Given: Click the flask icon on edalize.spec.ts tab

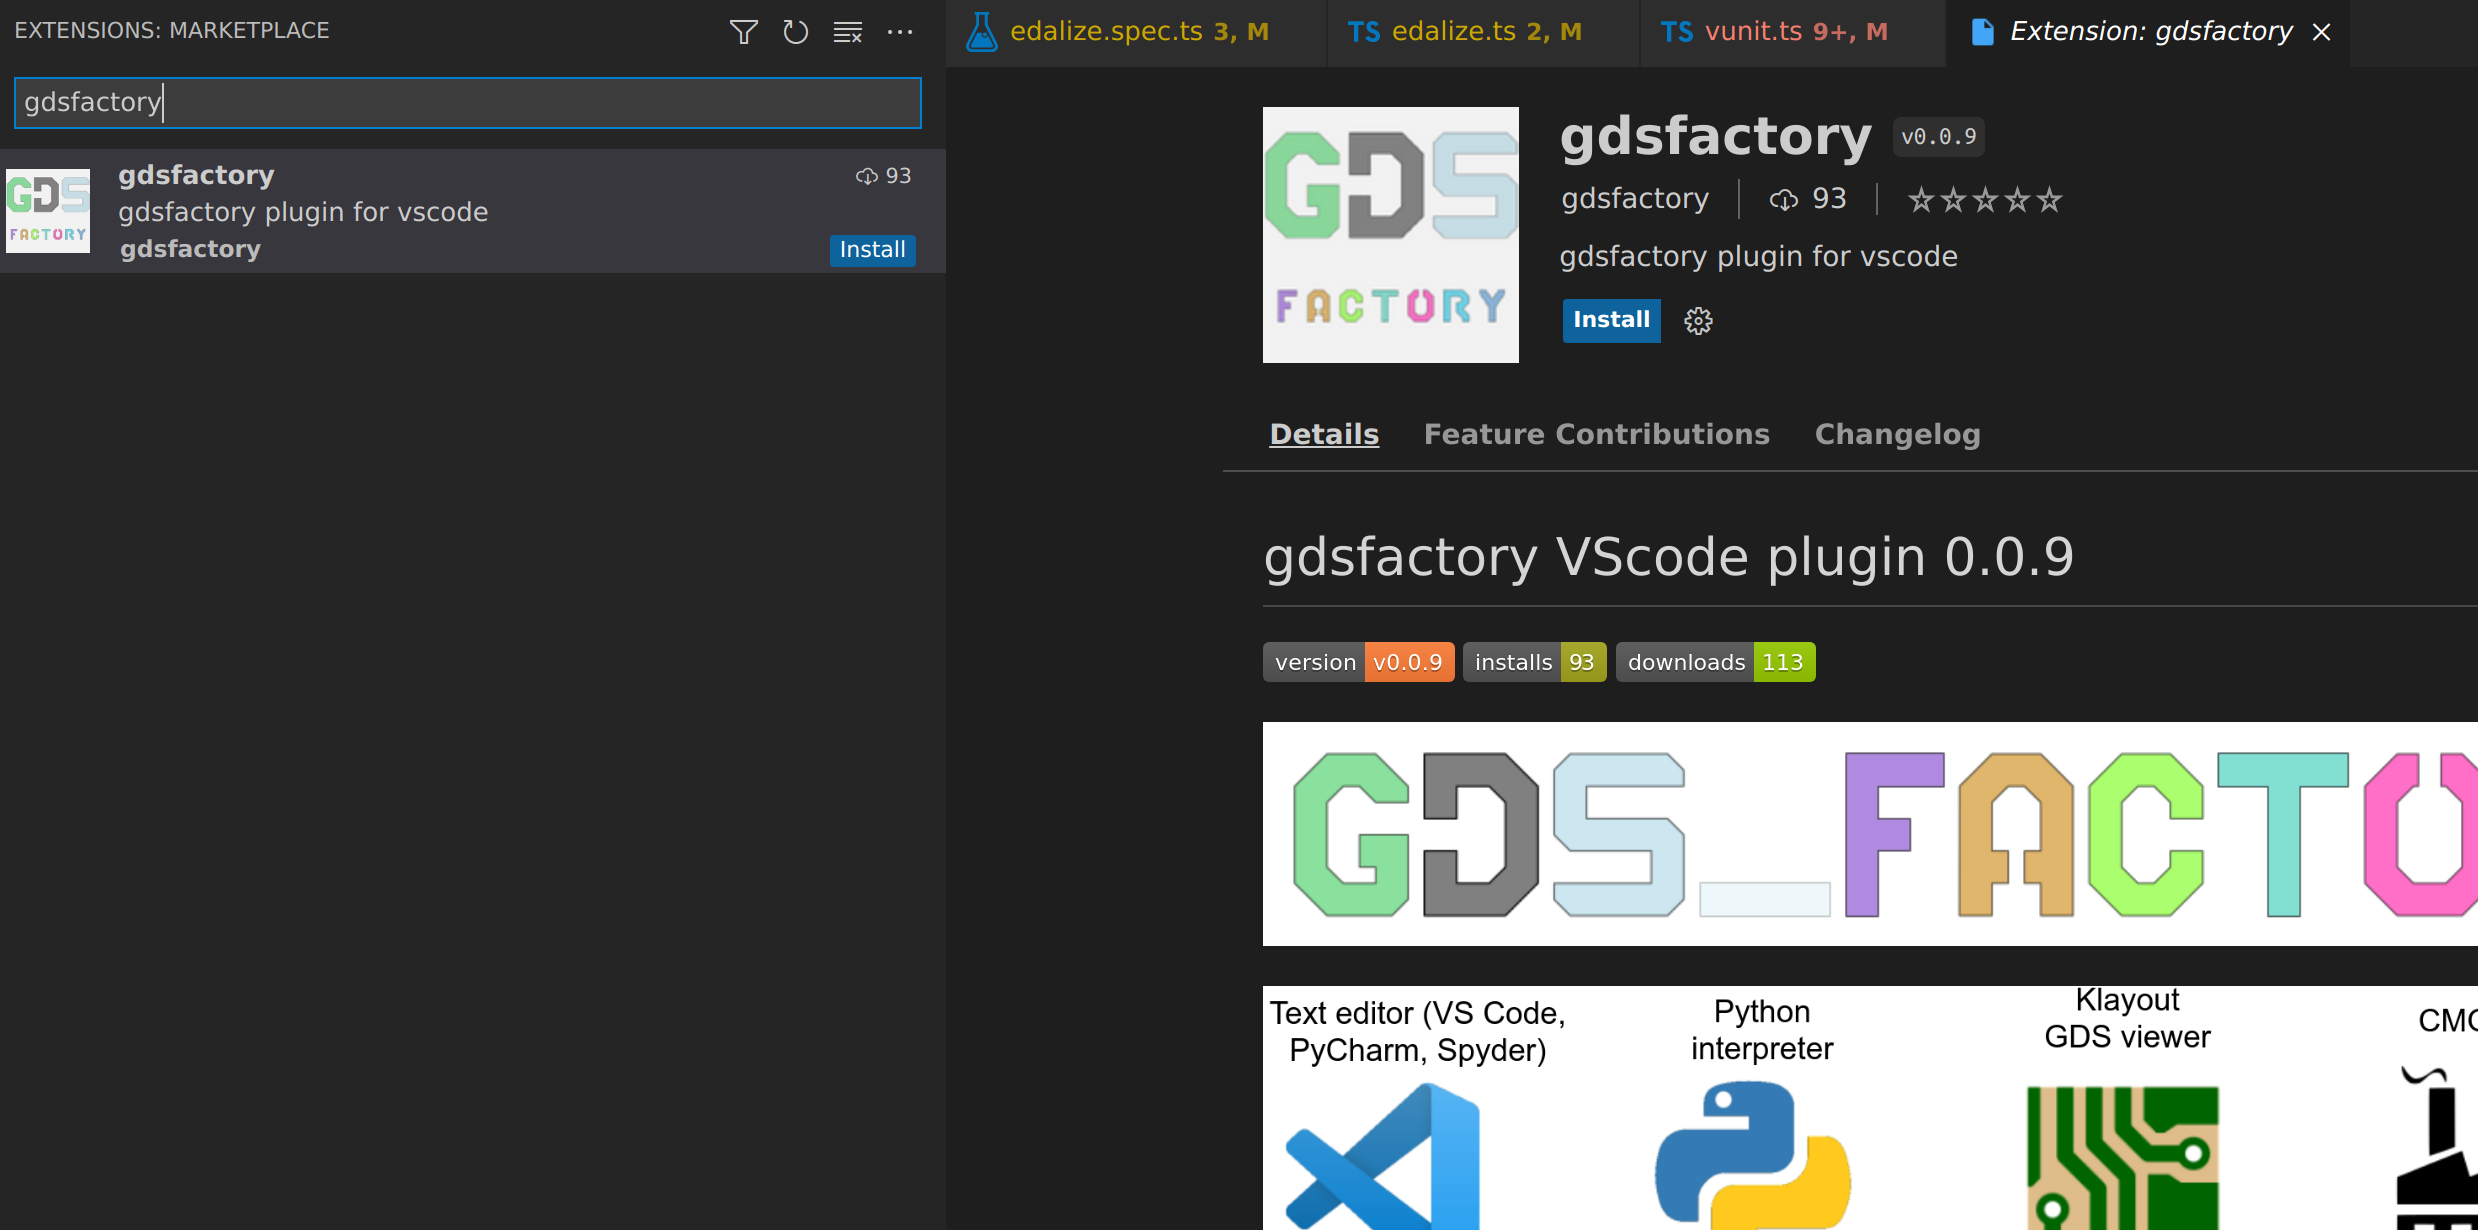Looking at the screenshot, I should [982, 32].
